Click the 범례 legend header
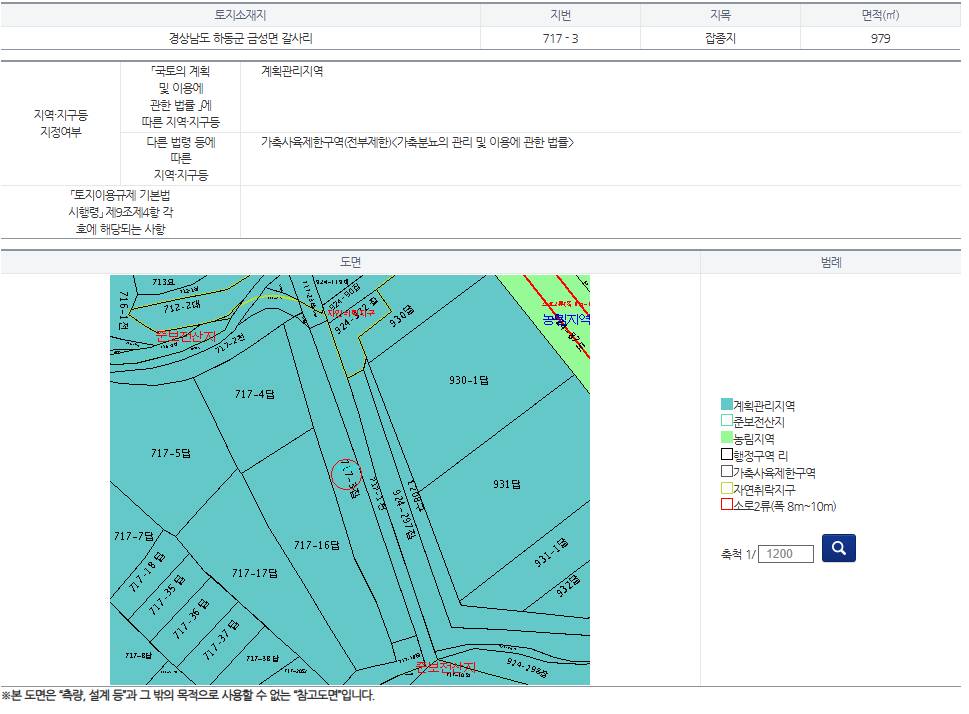Screen dimensions: 969x714 tap(831, 262)
